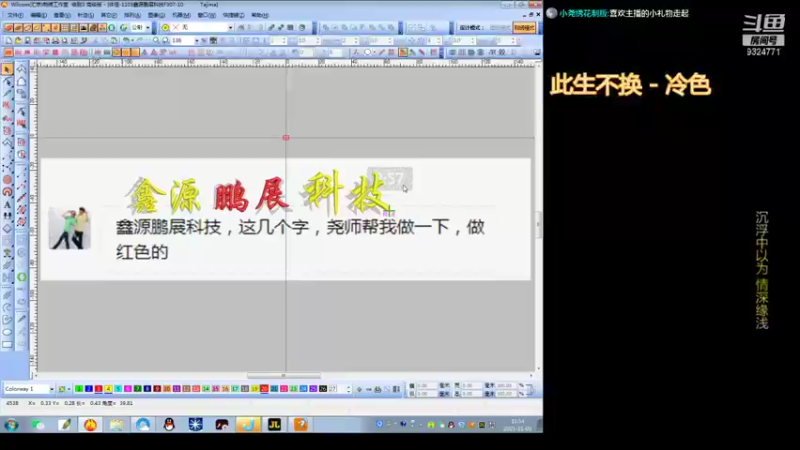The height and width of the screenshot is (450, 800).
Task: Select the lettering A tool in toolbox
Action: point(7,204)
